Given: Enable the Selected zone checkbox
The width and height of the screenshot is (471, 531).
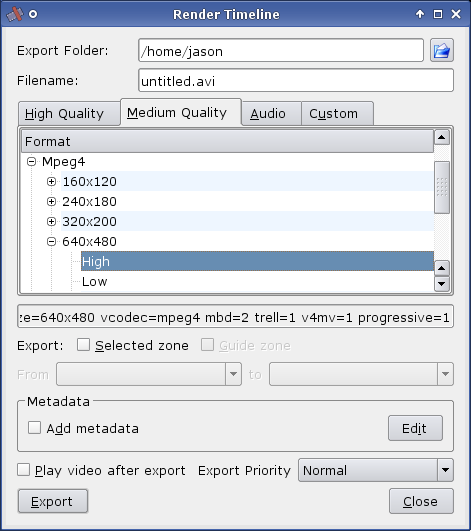Looking at the screenshot, I should (x=83, y=345).
